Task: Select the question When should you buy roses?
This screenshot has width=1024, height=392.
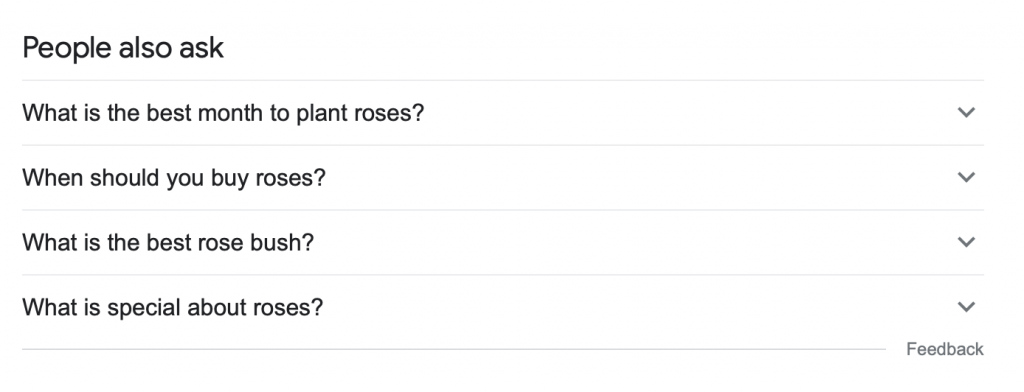Action: [174, 178]
